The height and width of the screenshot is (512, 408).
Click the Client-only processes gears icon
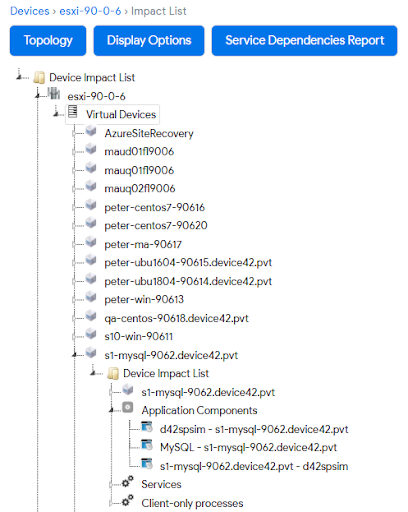pyautogui.click(x=127, y=500)
